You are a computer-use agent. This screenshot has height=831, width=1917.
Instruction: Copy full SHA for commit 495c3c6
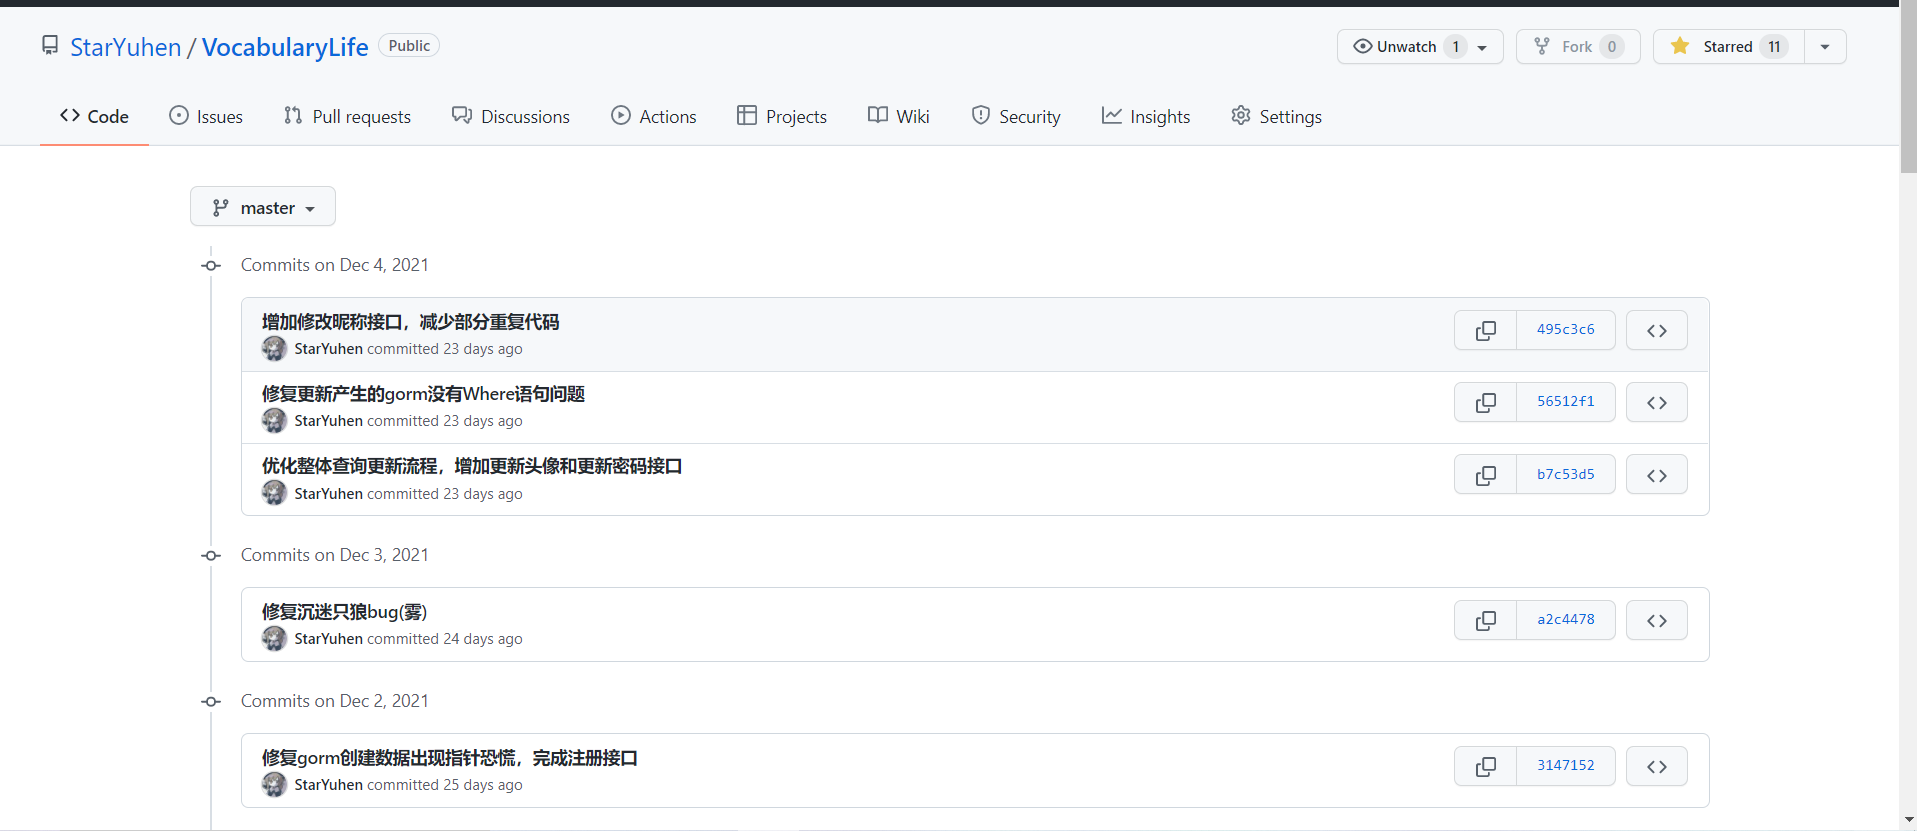[x=1485, y=330]
